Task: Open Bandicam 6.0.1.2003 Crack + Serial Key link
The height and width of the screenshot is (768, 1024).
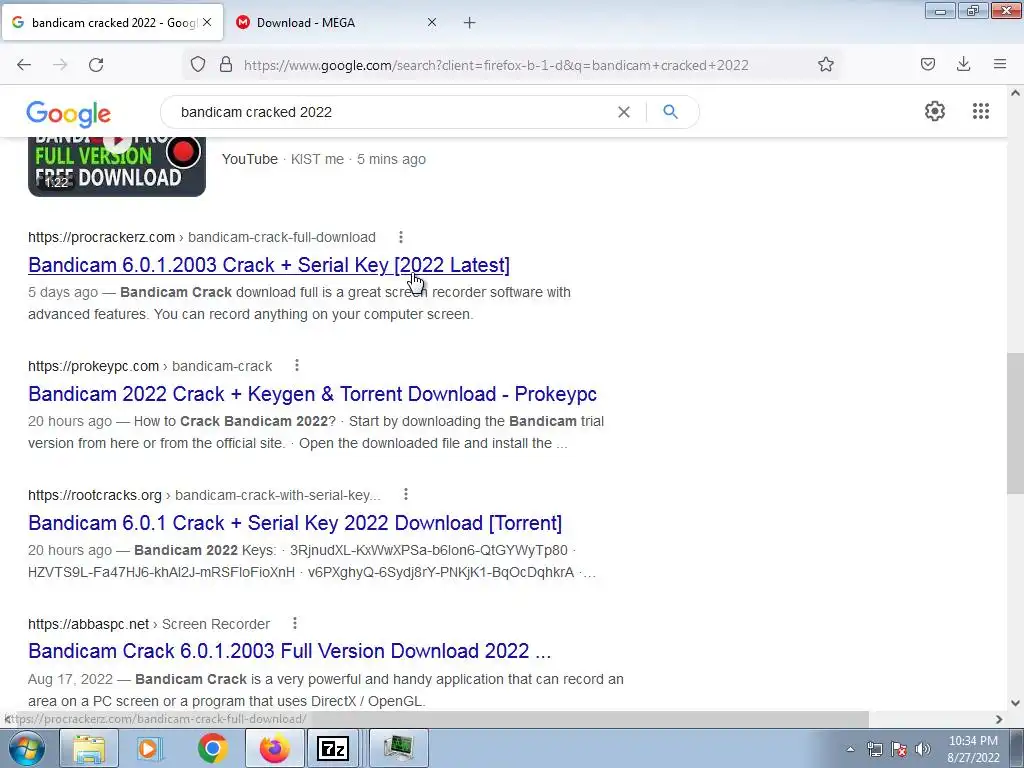Action: 269,264
